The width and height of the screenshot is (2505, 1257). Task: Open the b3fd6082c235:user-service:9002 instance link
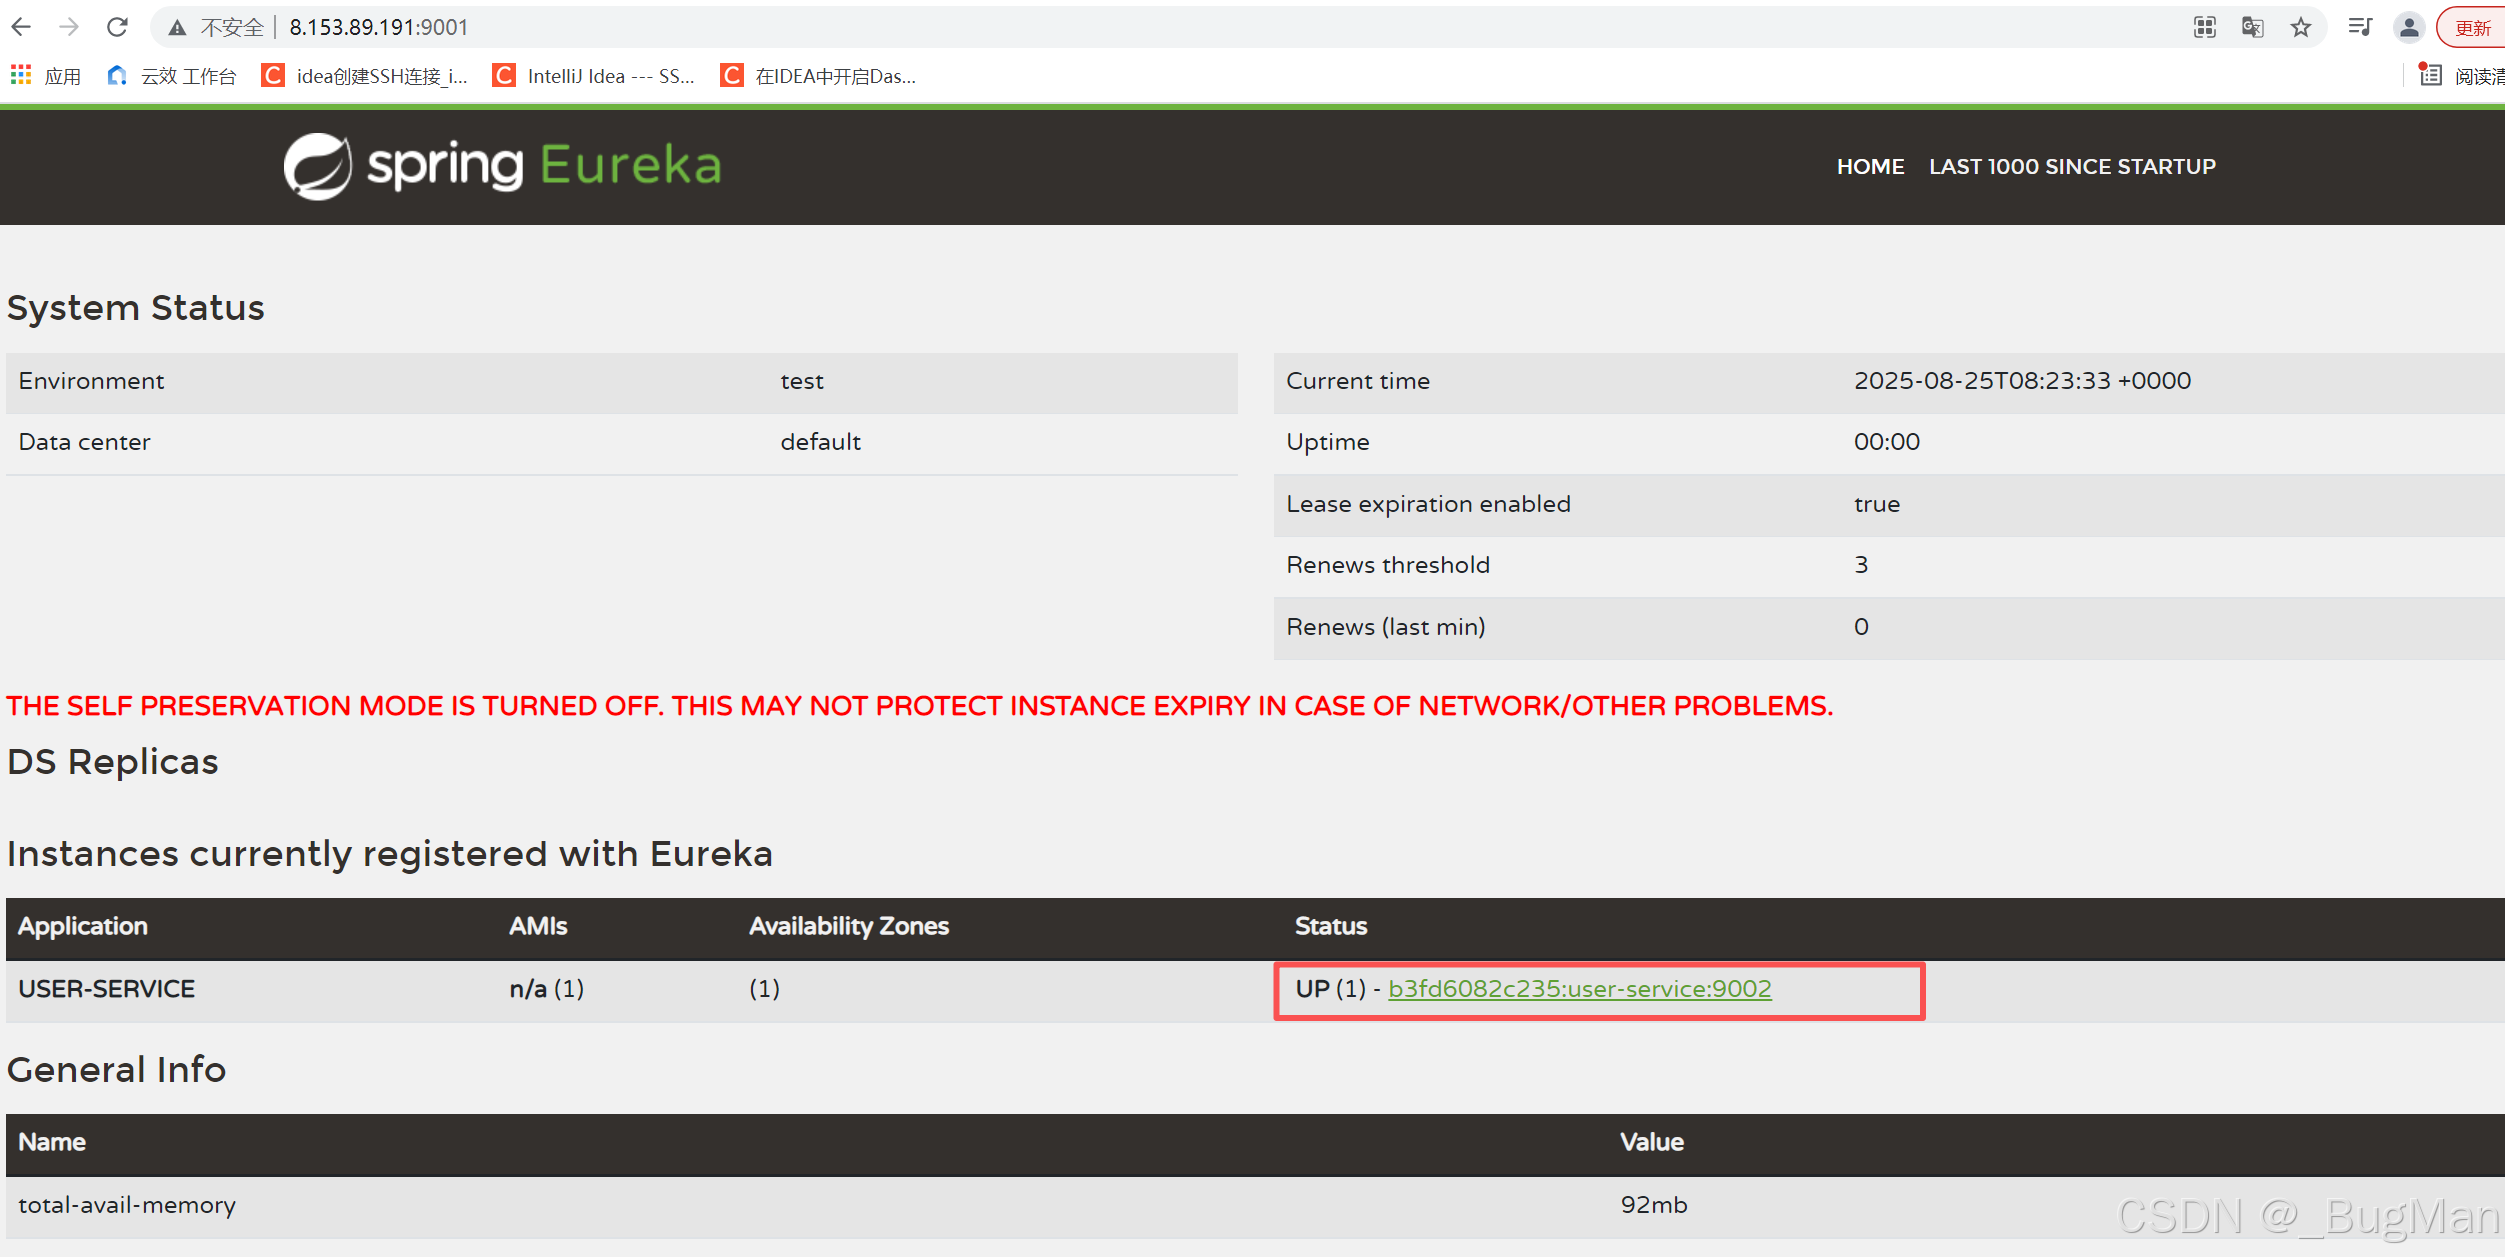point(1580,989)
